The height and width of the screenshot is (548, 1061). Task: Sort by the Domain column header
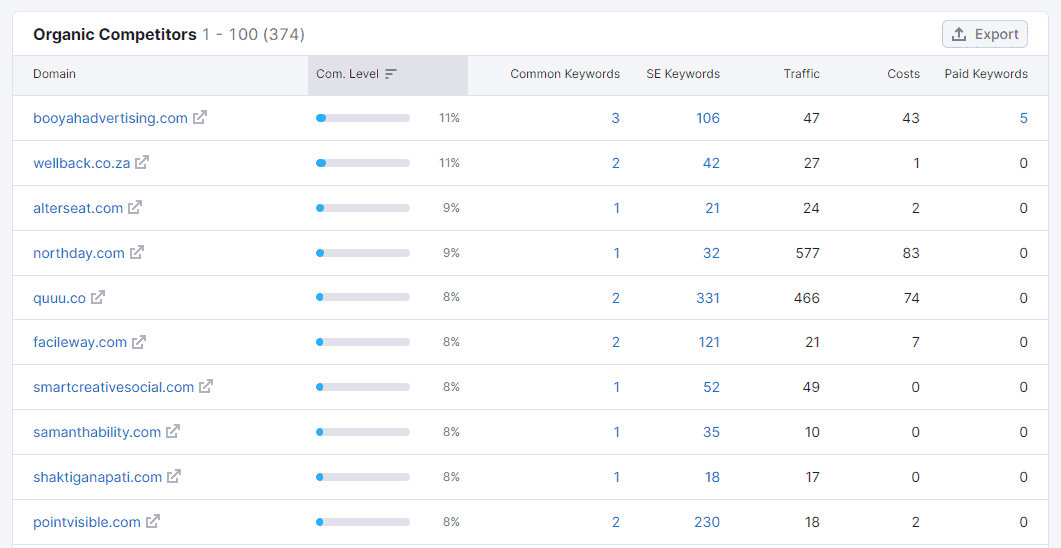point(54,74)
